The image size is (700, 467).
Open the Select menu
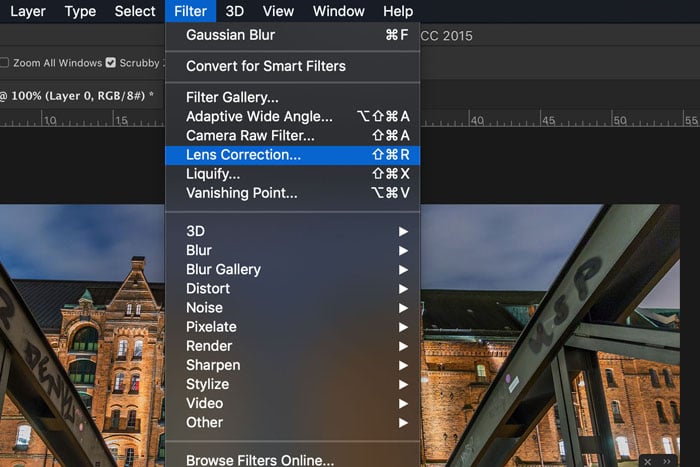point(135,11)
